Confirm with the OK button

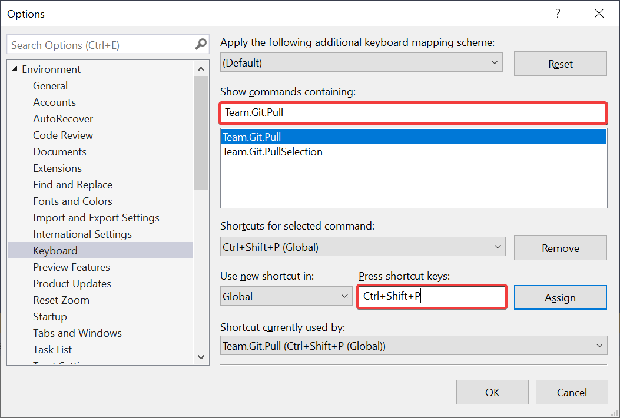click(x=492, y=393)
